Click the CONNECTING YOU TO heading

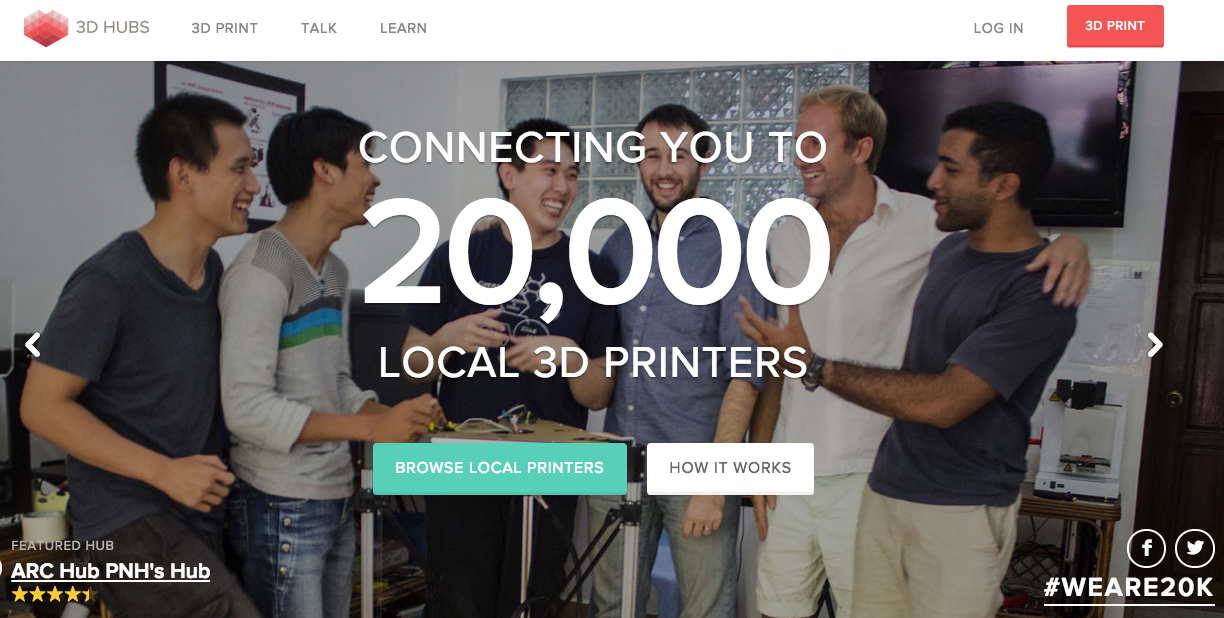[593, 148]
